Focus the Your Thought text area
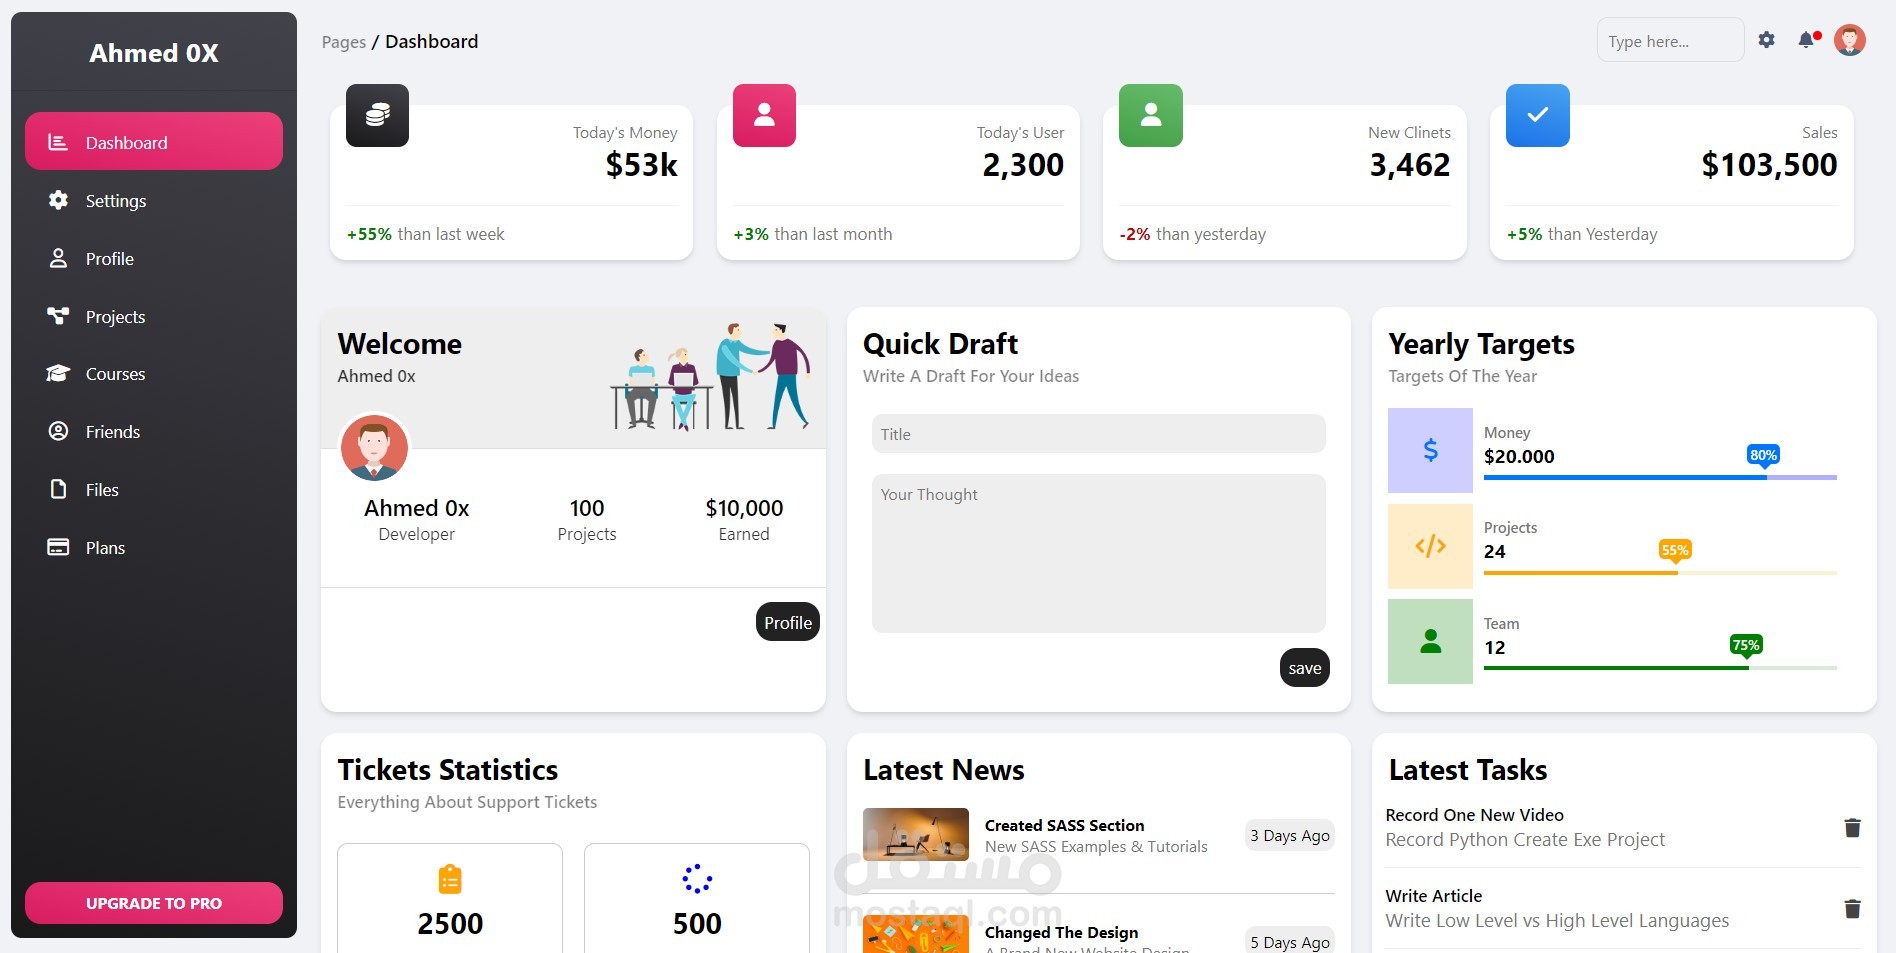This screenshot has height=953, width=1896. click(x=1099, y=553)
